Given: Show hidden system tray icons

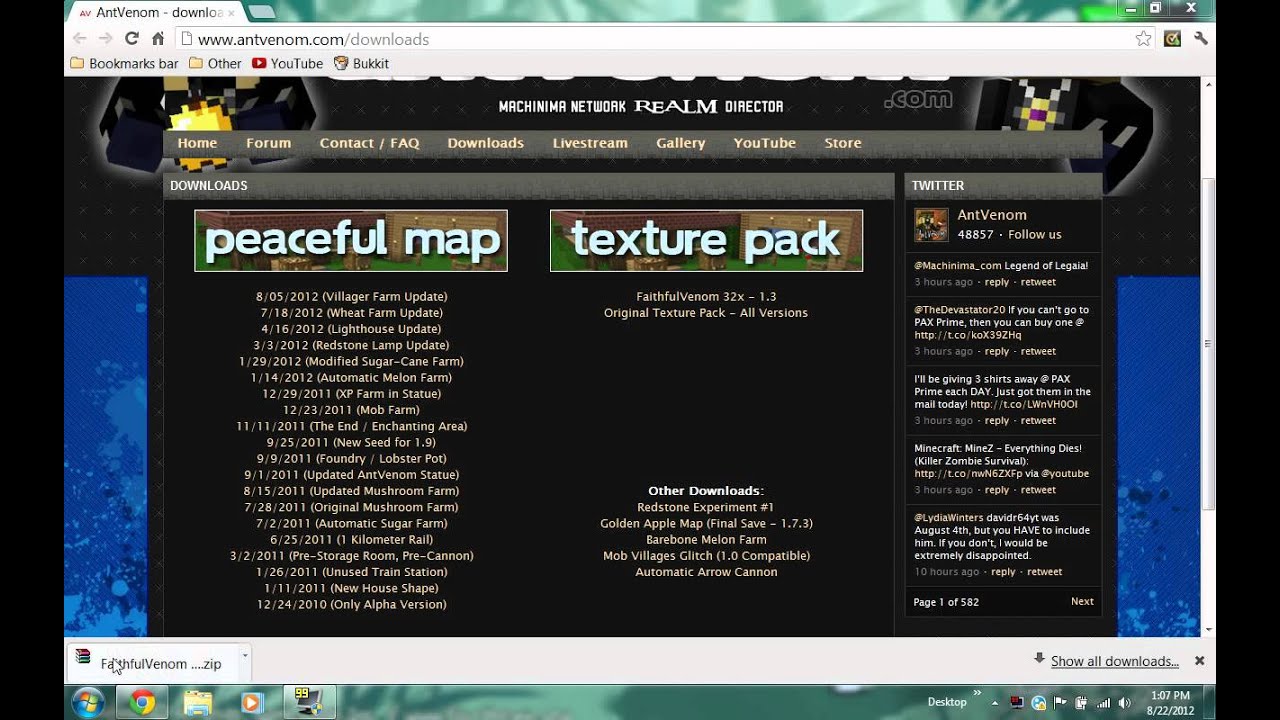Looking at the screenshot, I should click(995, 703).
